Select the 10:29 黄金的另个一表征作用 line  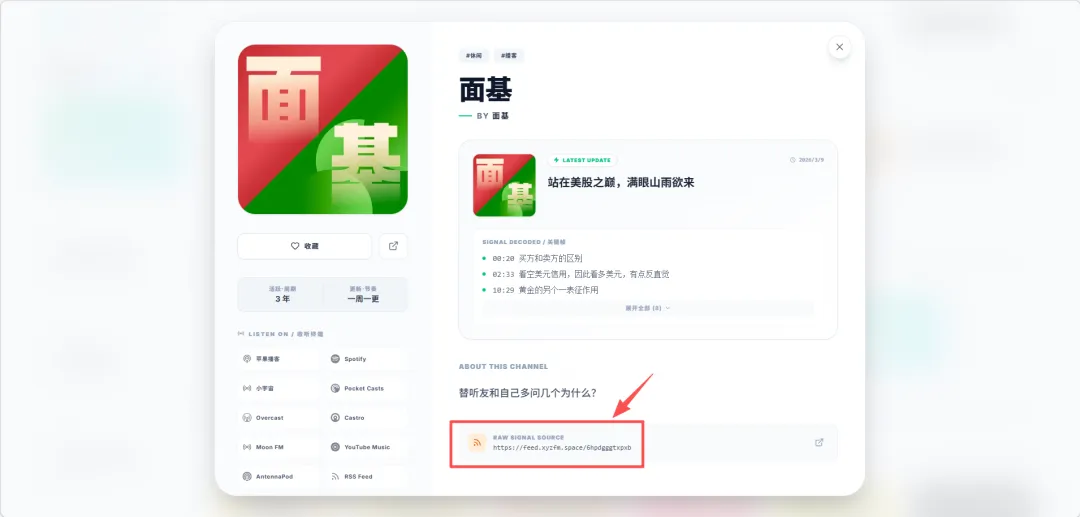[545, 290]
